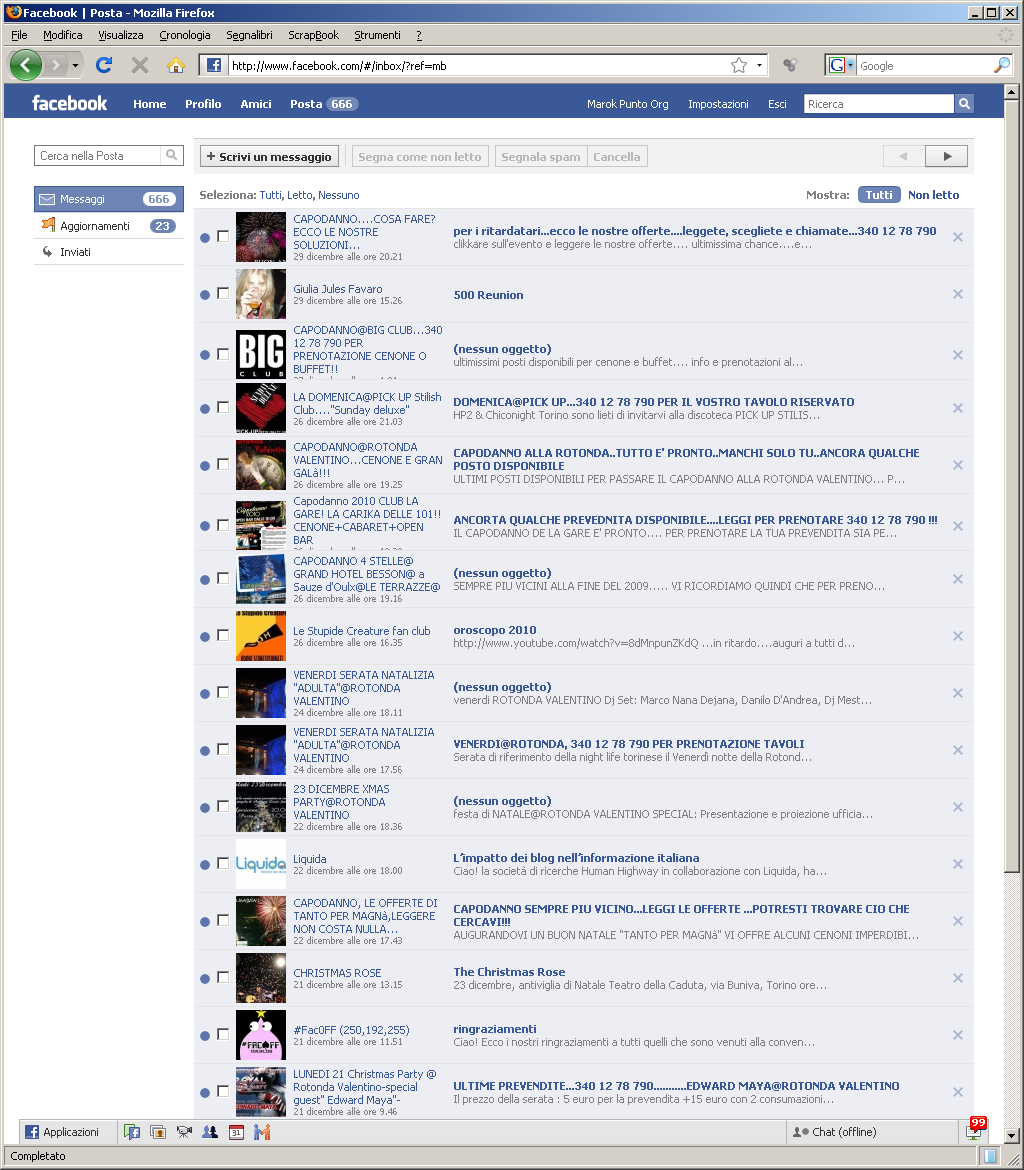Open the Segnalibri menu

[249, 35]
